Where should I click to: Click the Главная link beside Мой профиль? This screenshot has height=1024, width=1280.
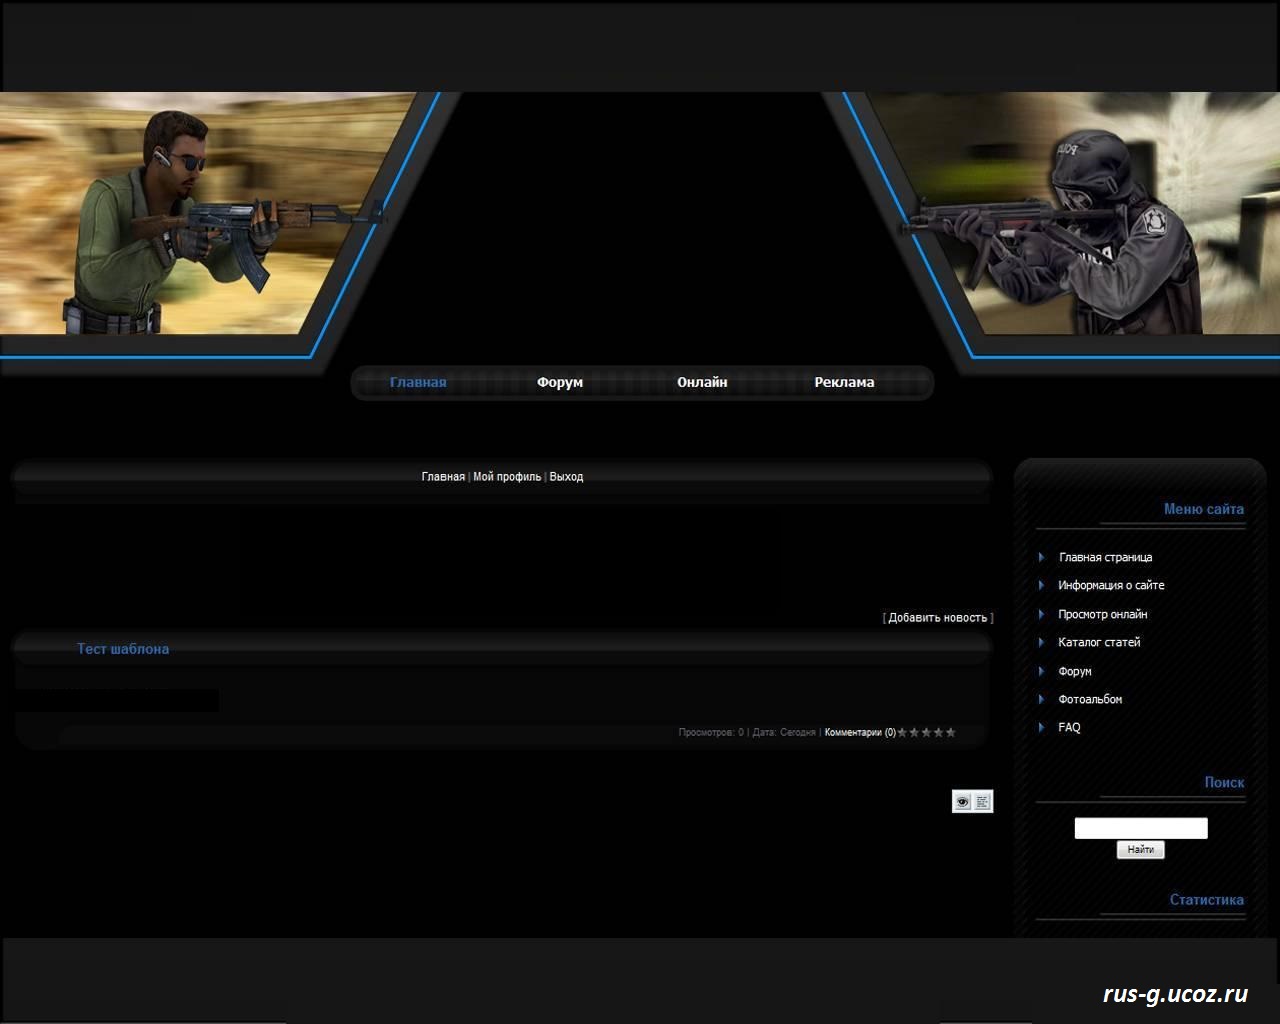pos(443,477)
